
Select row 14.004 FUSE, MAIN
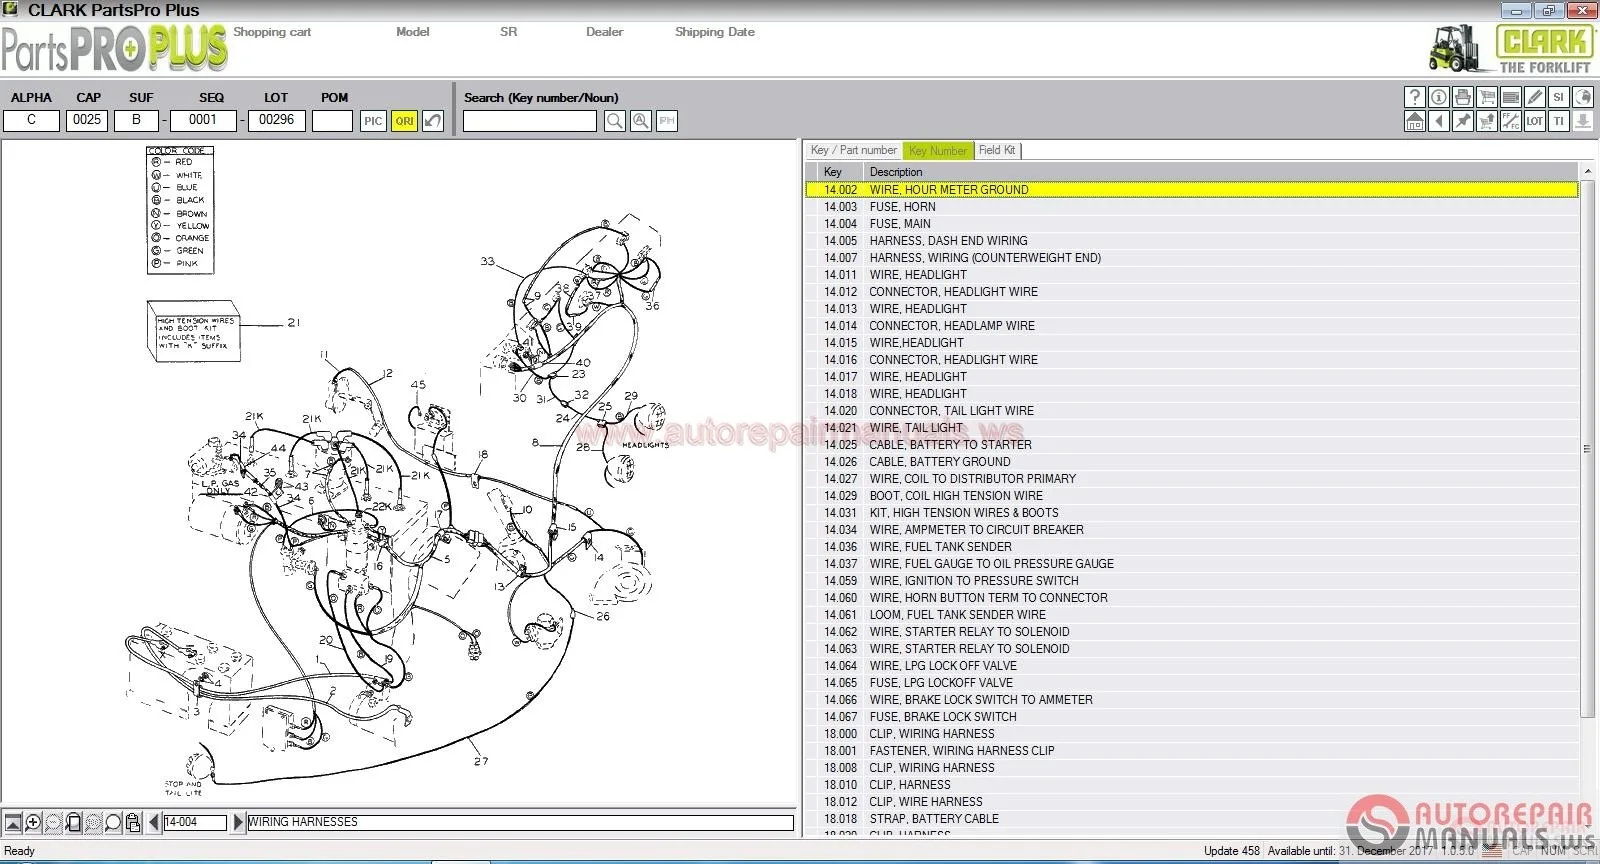coord(1192,224)
